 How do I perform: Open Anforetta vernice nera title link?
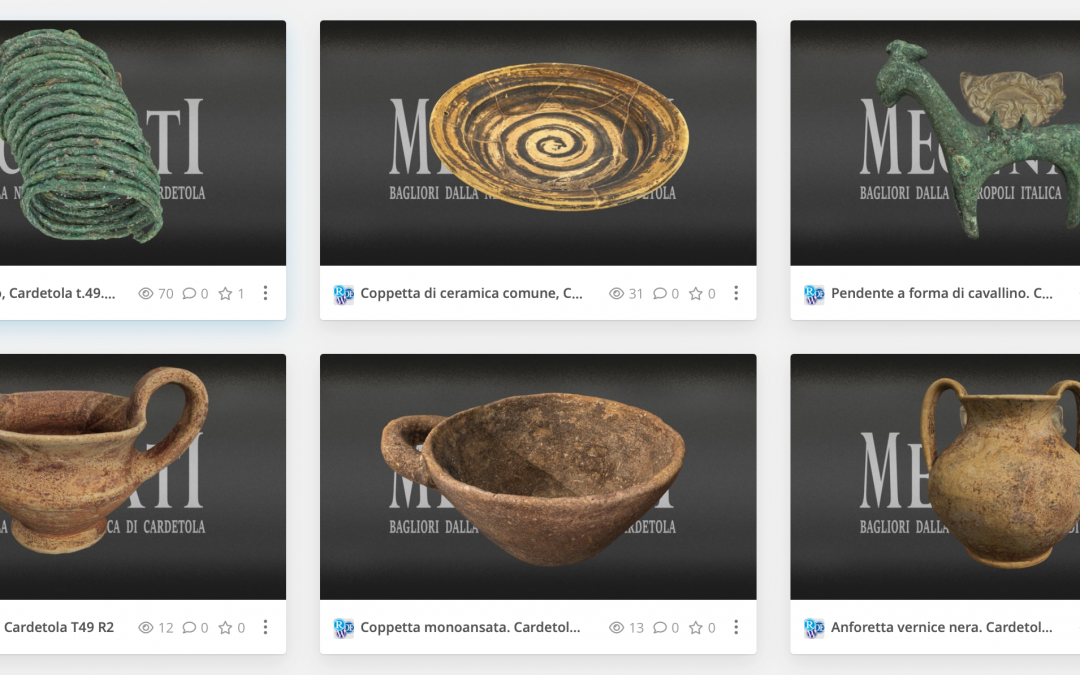[942, 627]
